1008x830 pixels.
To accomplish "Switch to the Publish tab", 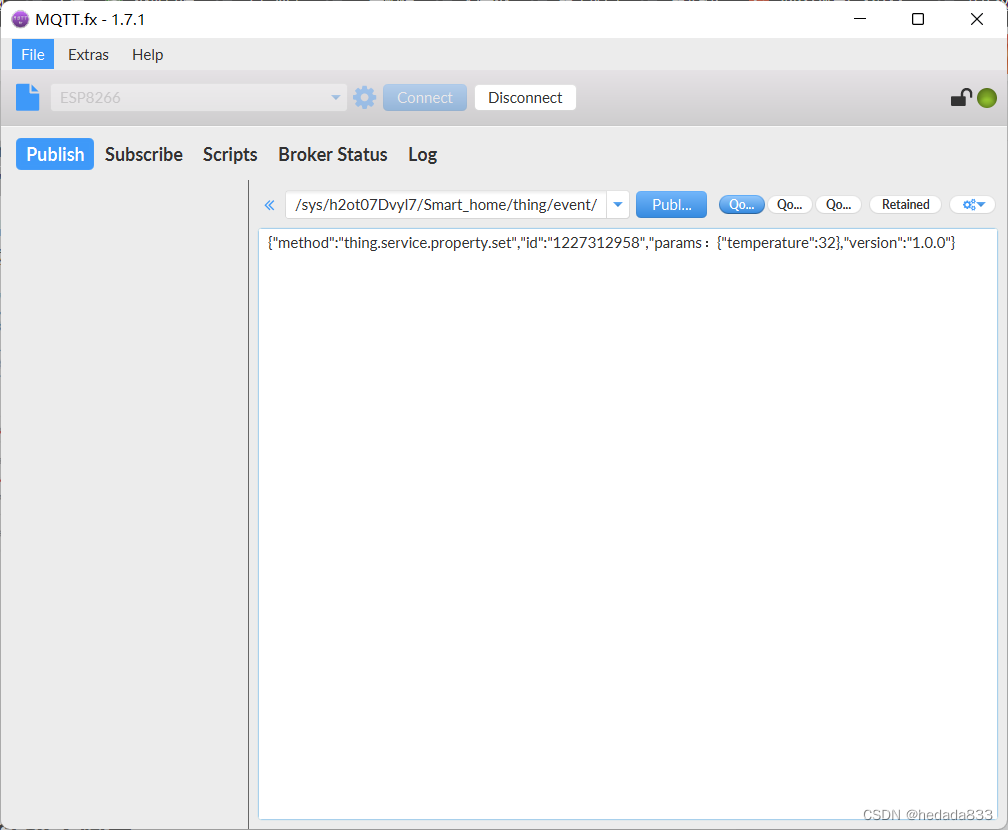I will (55, 154).
